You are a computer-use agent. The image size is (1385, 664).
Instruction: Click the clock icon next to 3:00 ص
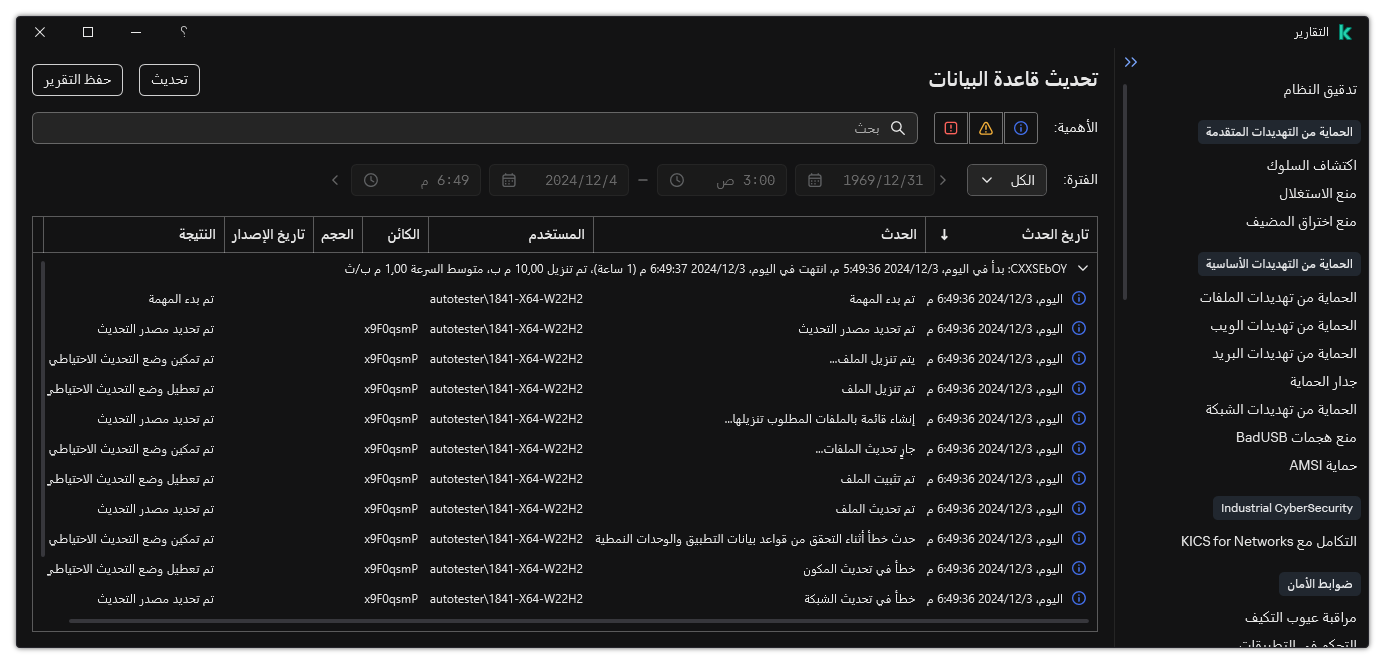click(677, 180)
